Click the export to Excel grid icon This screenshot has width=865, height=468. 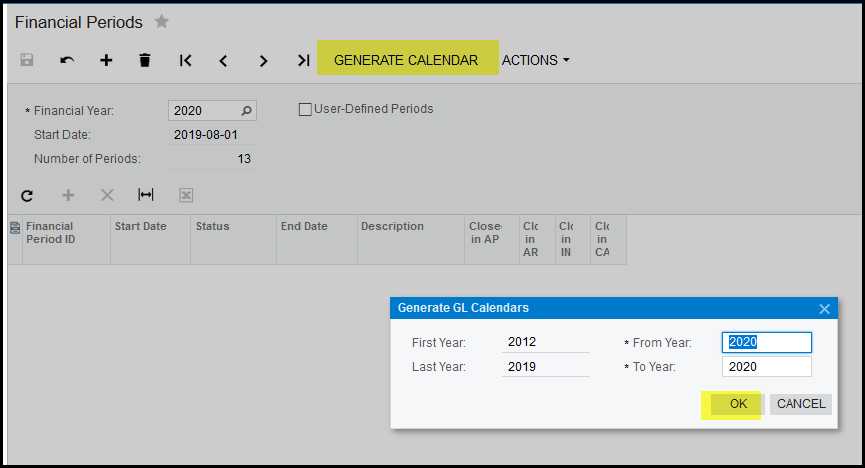point(185,195)
